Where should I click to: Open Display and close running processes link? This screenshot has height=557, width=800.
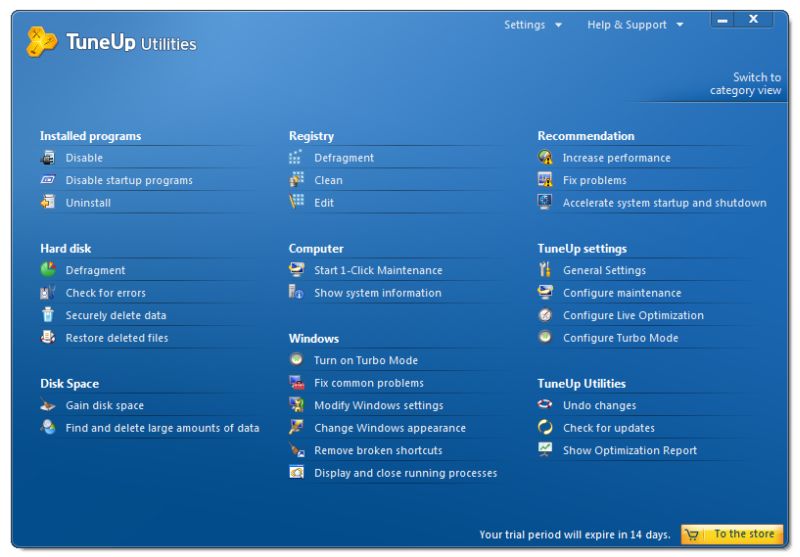405,473
